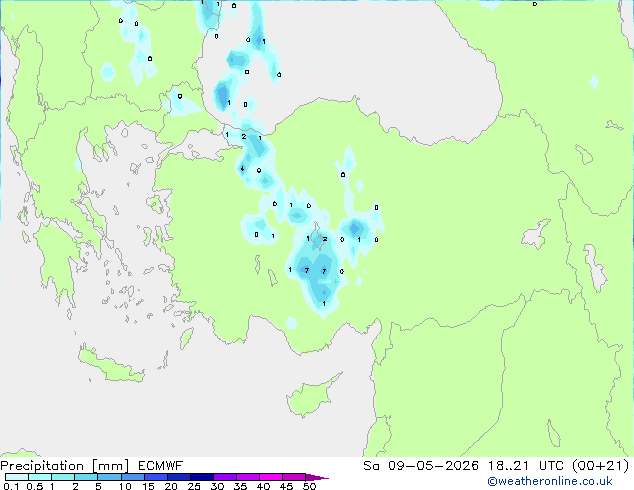Select the 5–10 mm legend swatch
634x490 pixels.
tap(109, 477)
